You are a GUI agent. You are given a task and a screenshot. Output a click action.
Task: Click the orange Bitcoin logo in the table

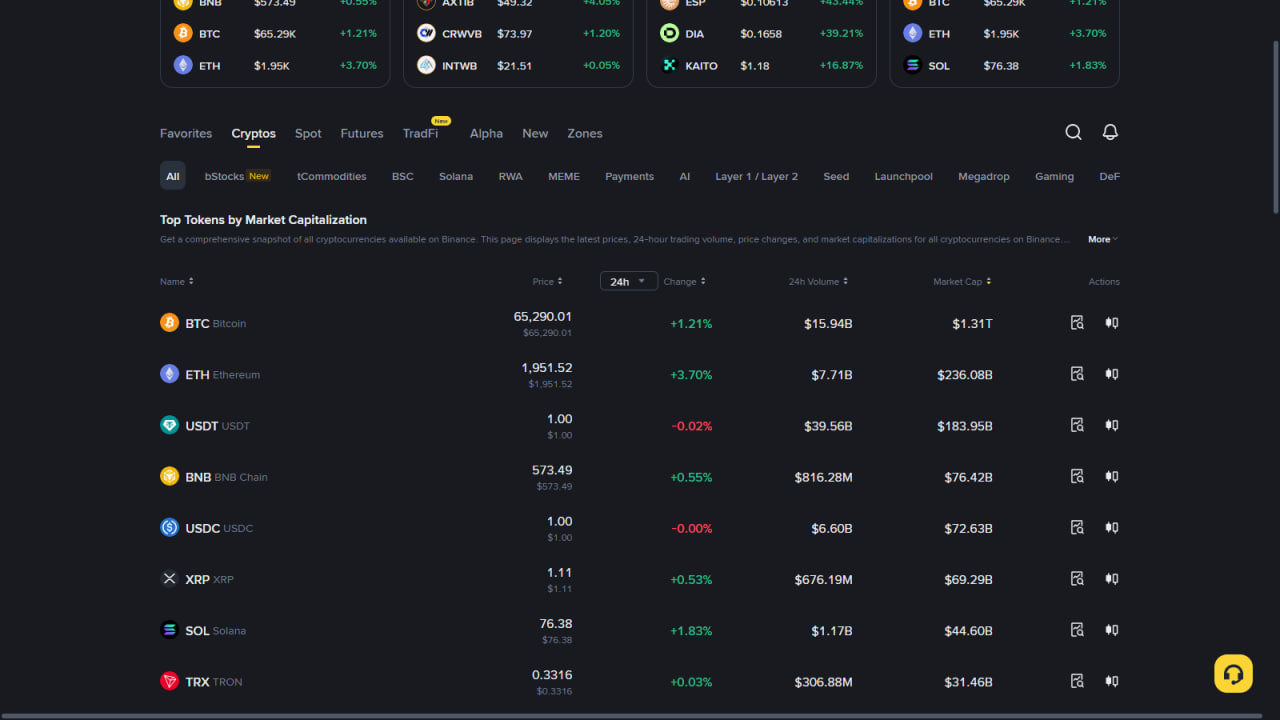(169, 323)
